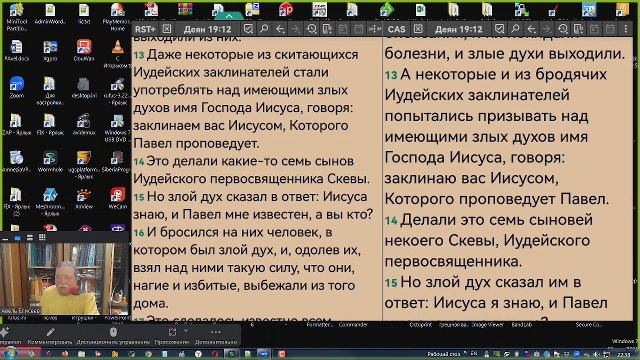640x360 pixels.
Task: Open the XnView desktop shortcut
Action: click(x=84, y=198)
